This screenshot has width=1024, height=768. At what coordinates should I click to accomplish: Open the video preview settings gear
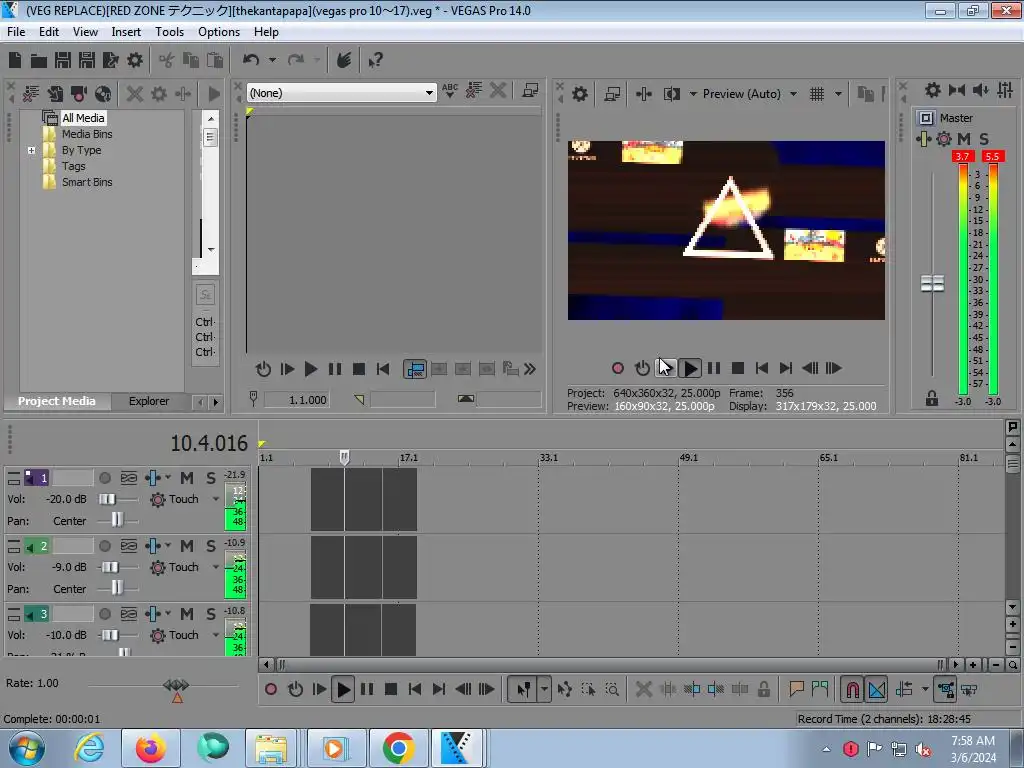click(x=580, y=94)
